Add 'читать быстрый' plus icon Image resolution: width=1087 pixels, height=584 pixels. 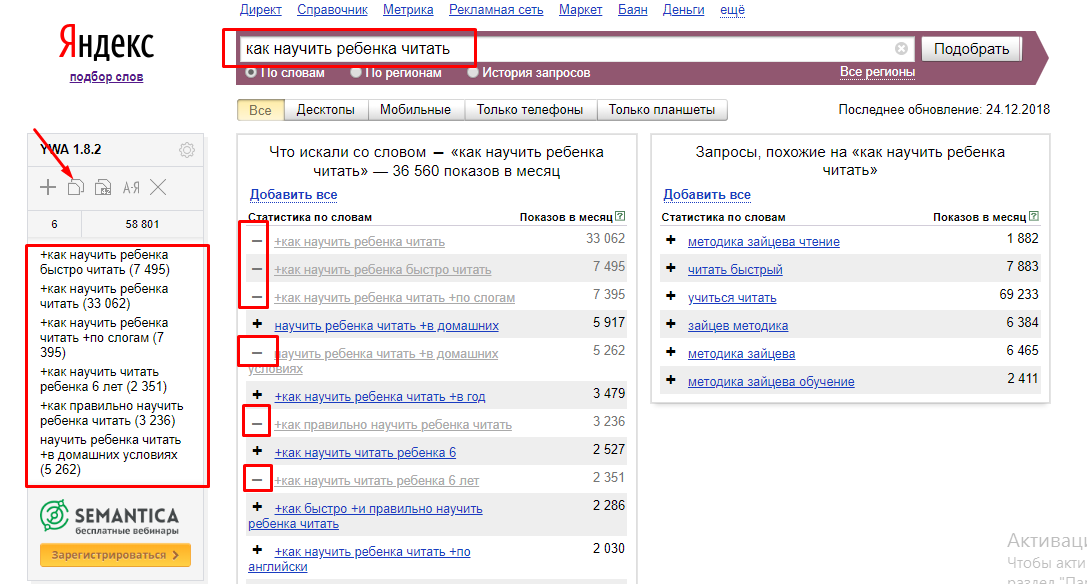(670, 268)
